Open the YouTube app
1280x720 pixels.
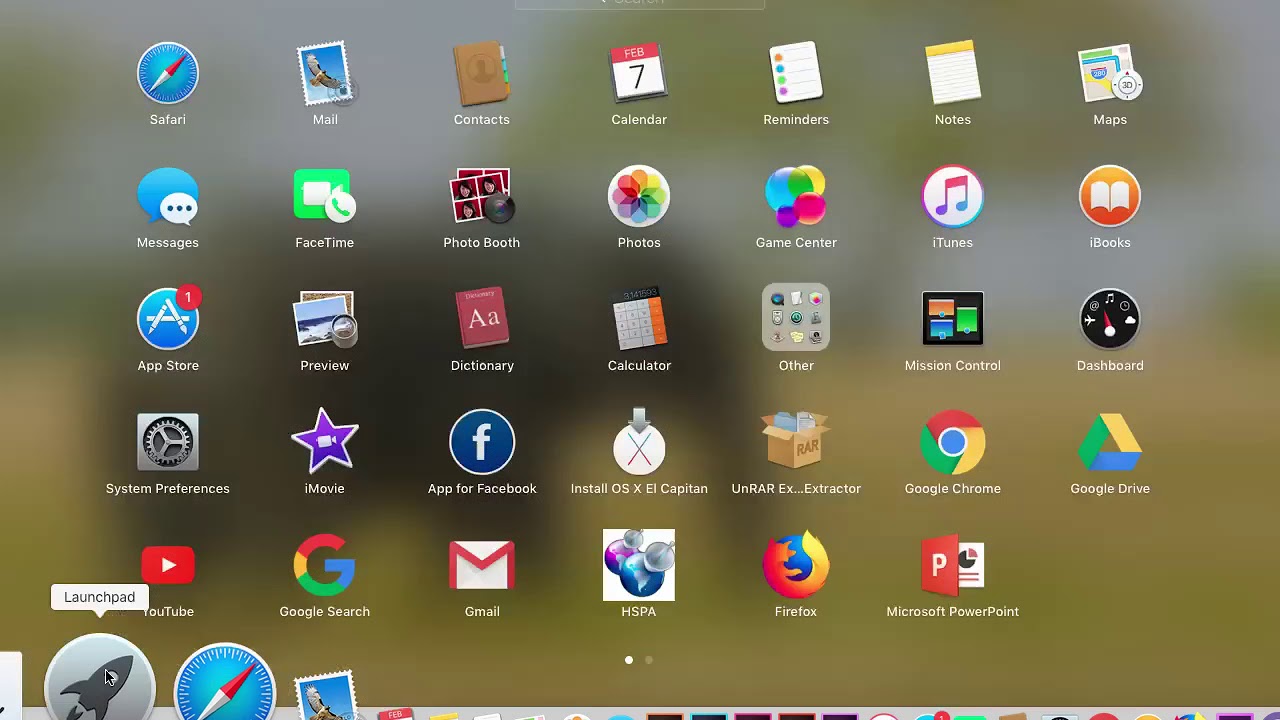pyautogui.click(x=168, y=566)
